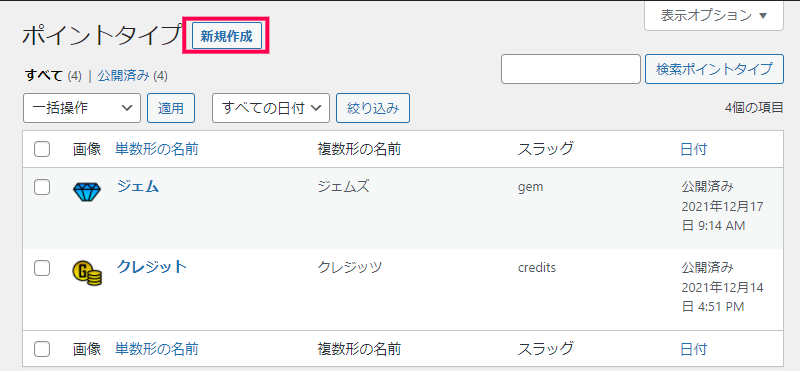Click the 新規作成 button
The image size is (800, 371).
coord(226,36)
